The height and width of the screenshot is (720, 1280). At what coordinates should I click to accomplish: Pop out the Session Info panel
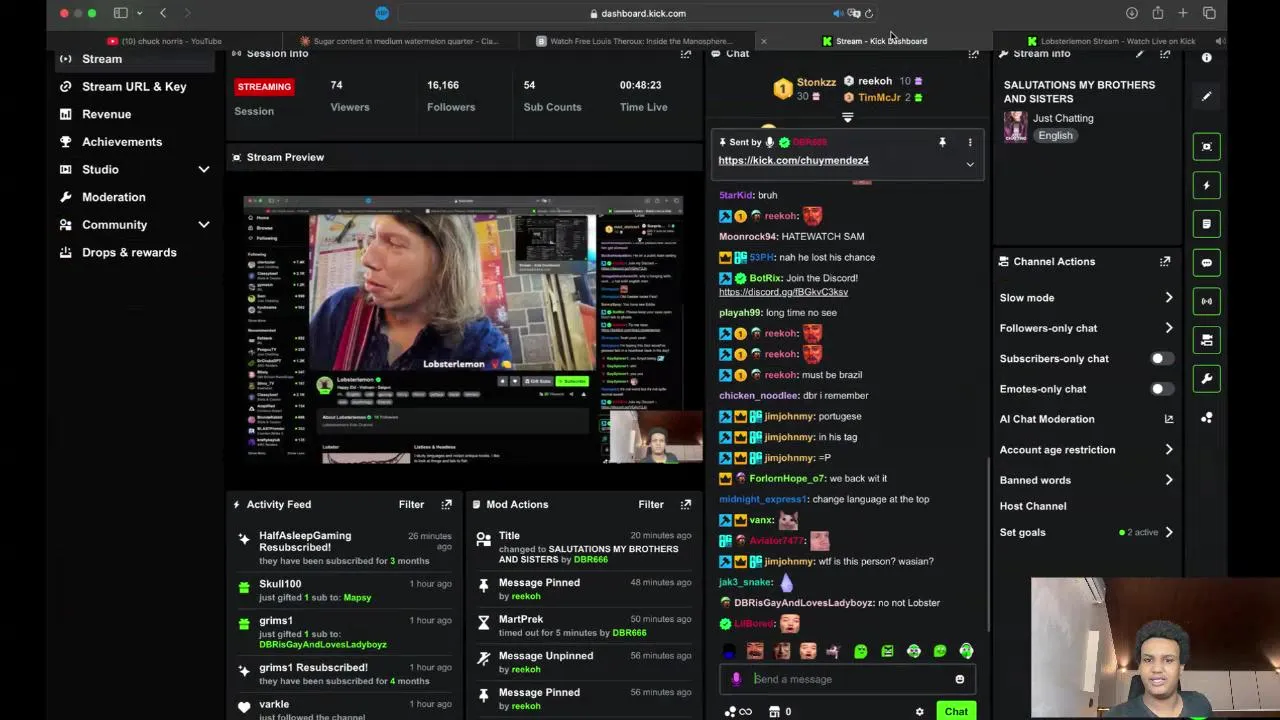(685, 54)
